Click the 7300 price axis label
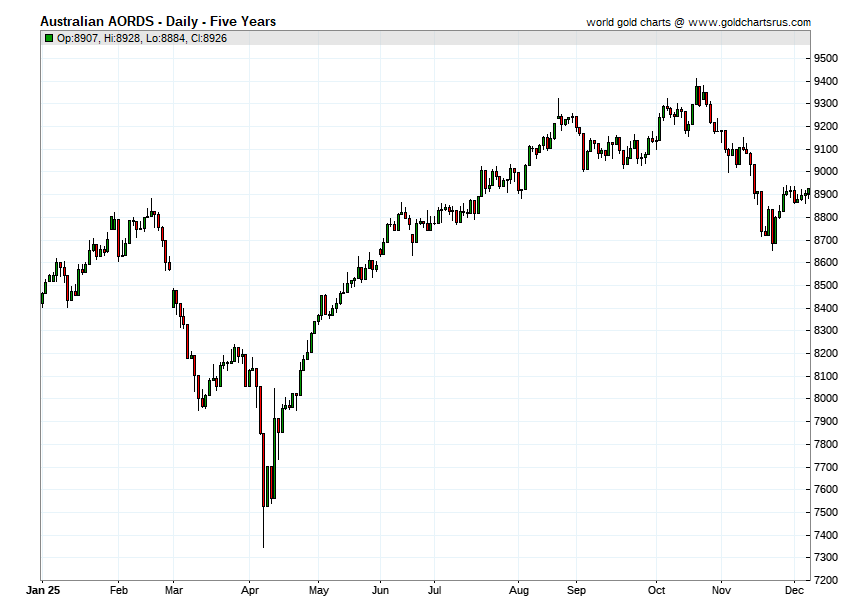 [x=826, y=557]
